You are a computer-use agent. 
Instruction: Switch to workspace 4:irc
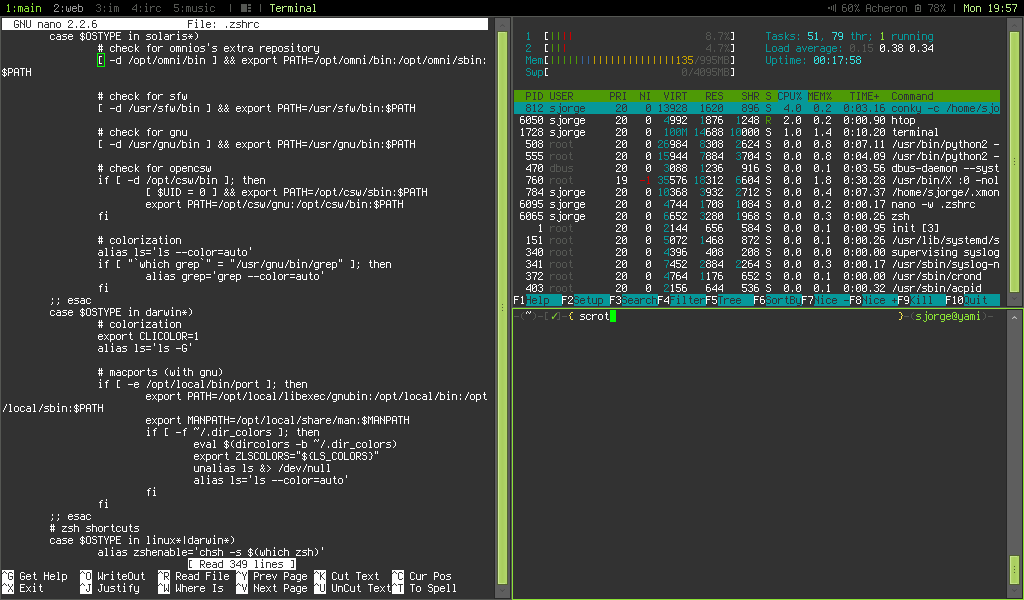pyautogui.click(x=146, y=8)
